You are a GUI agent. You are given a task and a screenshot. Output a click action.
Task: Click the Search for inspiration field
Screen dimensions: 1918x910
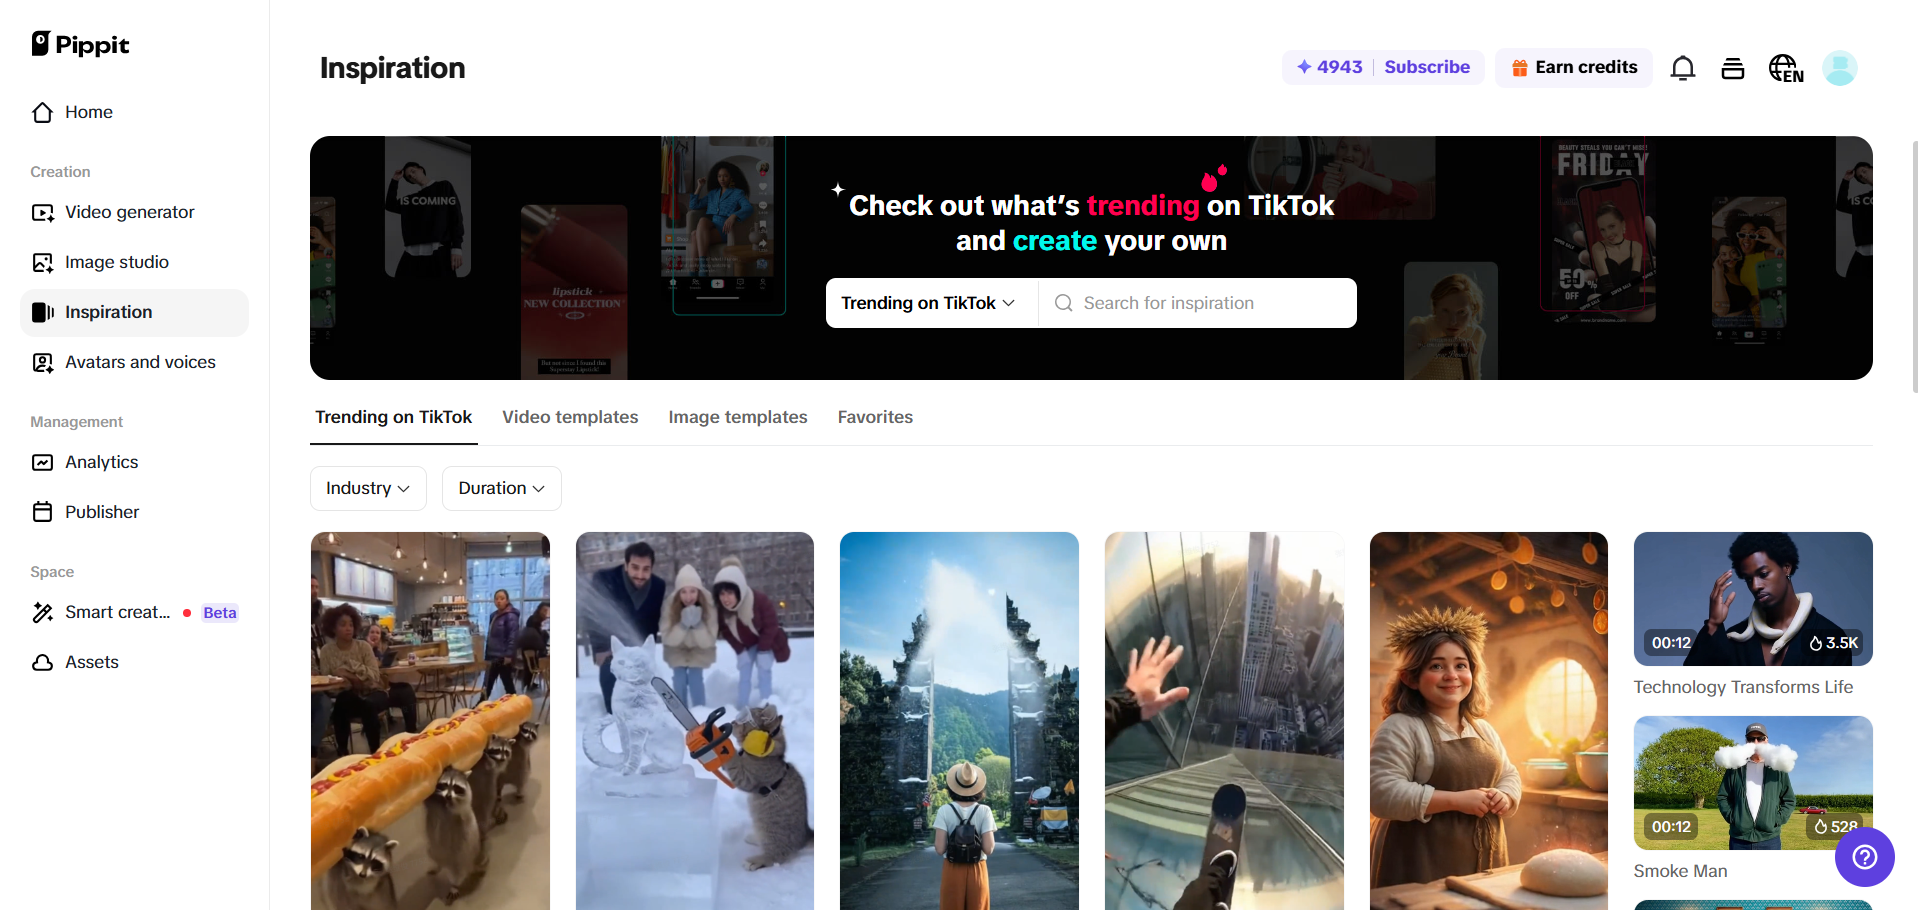(1198, 303)
